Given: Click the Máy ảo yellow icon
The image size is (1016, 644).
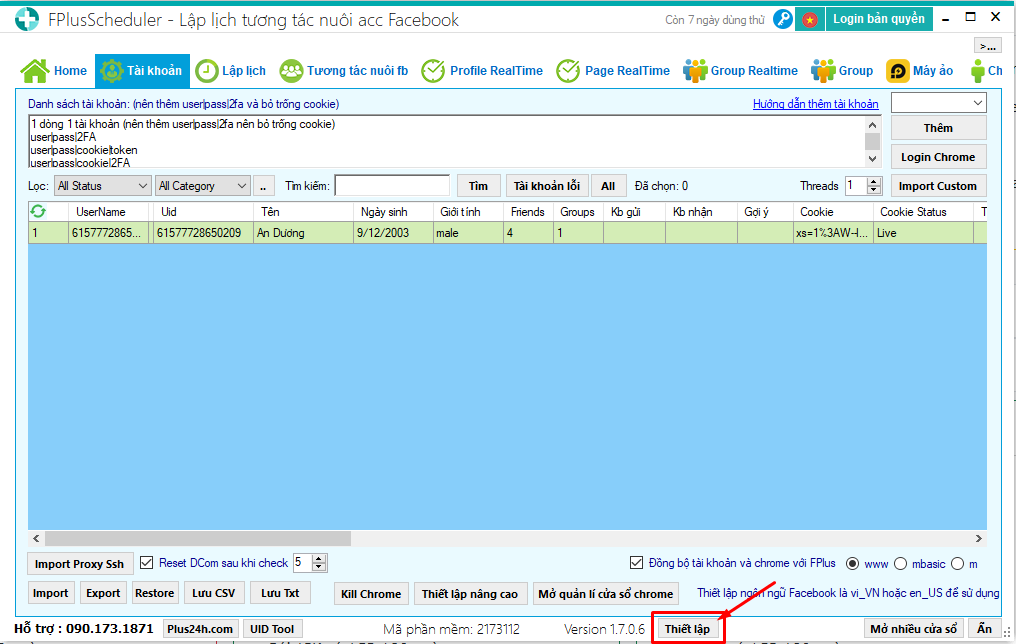Looking at the screenshot, I should pos(898,71).
